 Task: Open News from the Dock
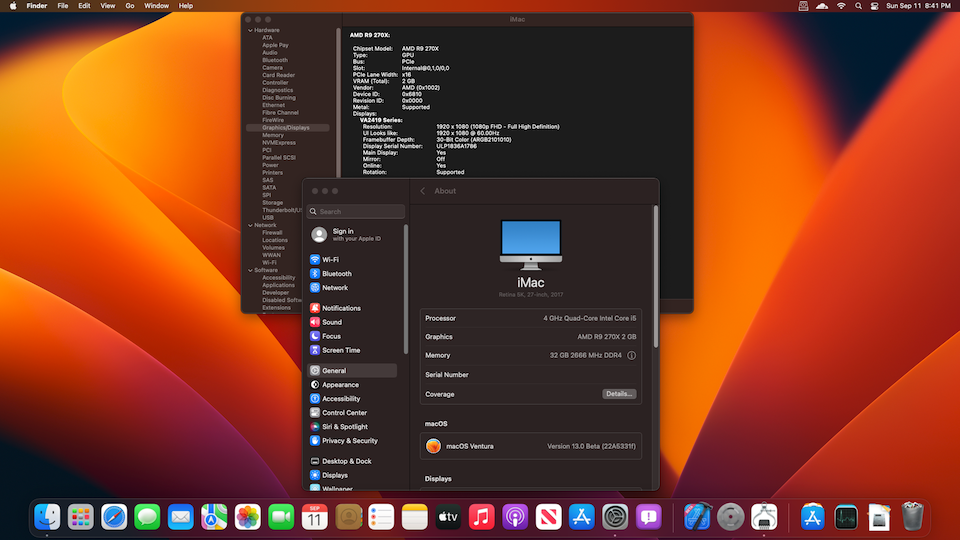click(548, 517)
